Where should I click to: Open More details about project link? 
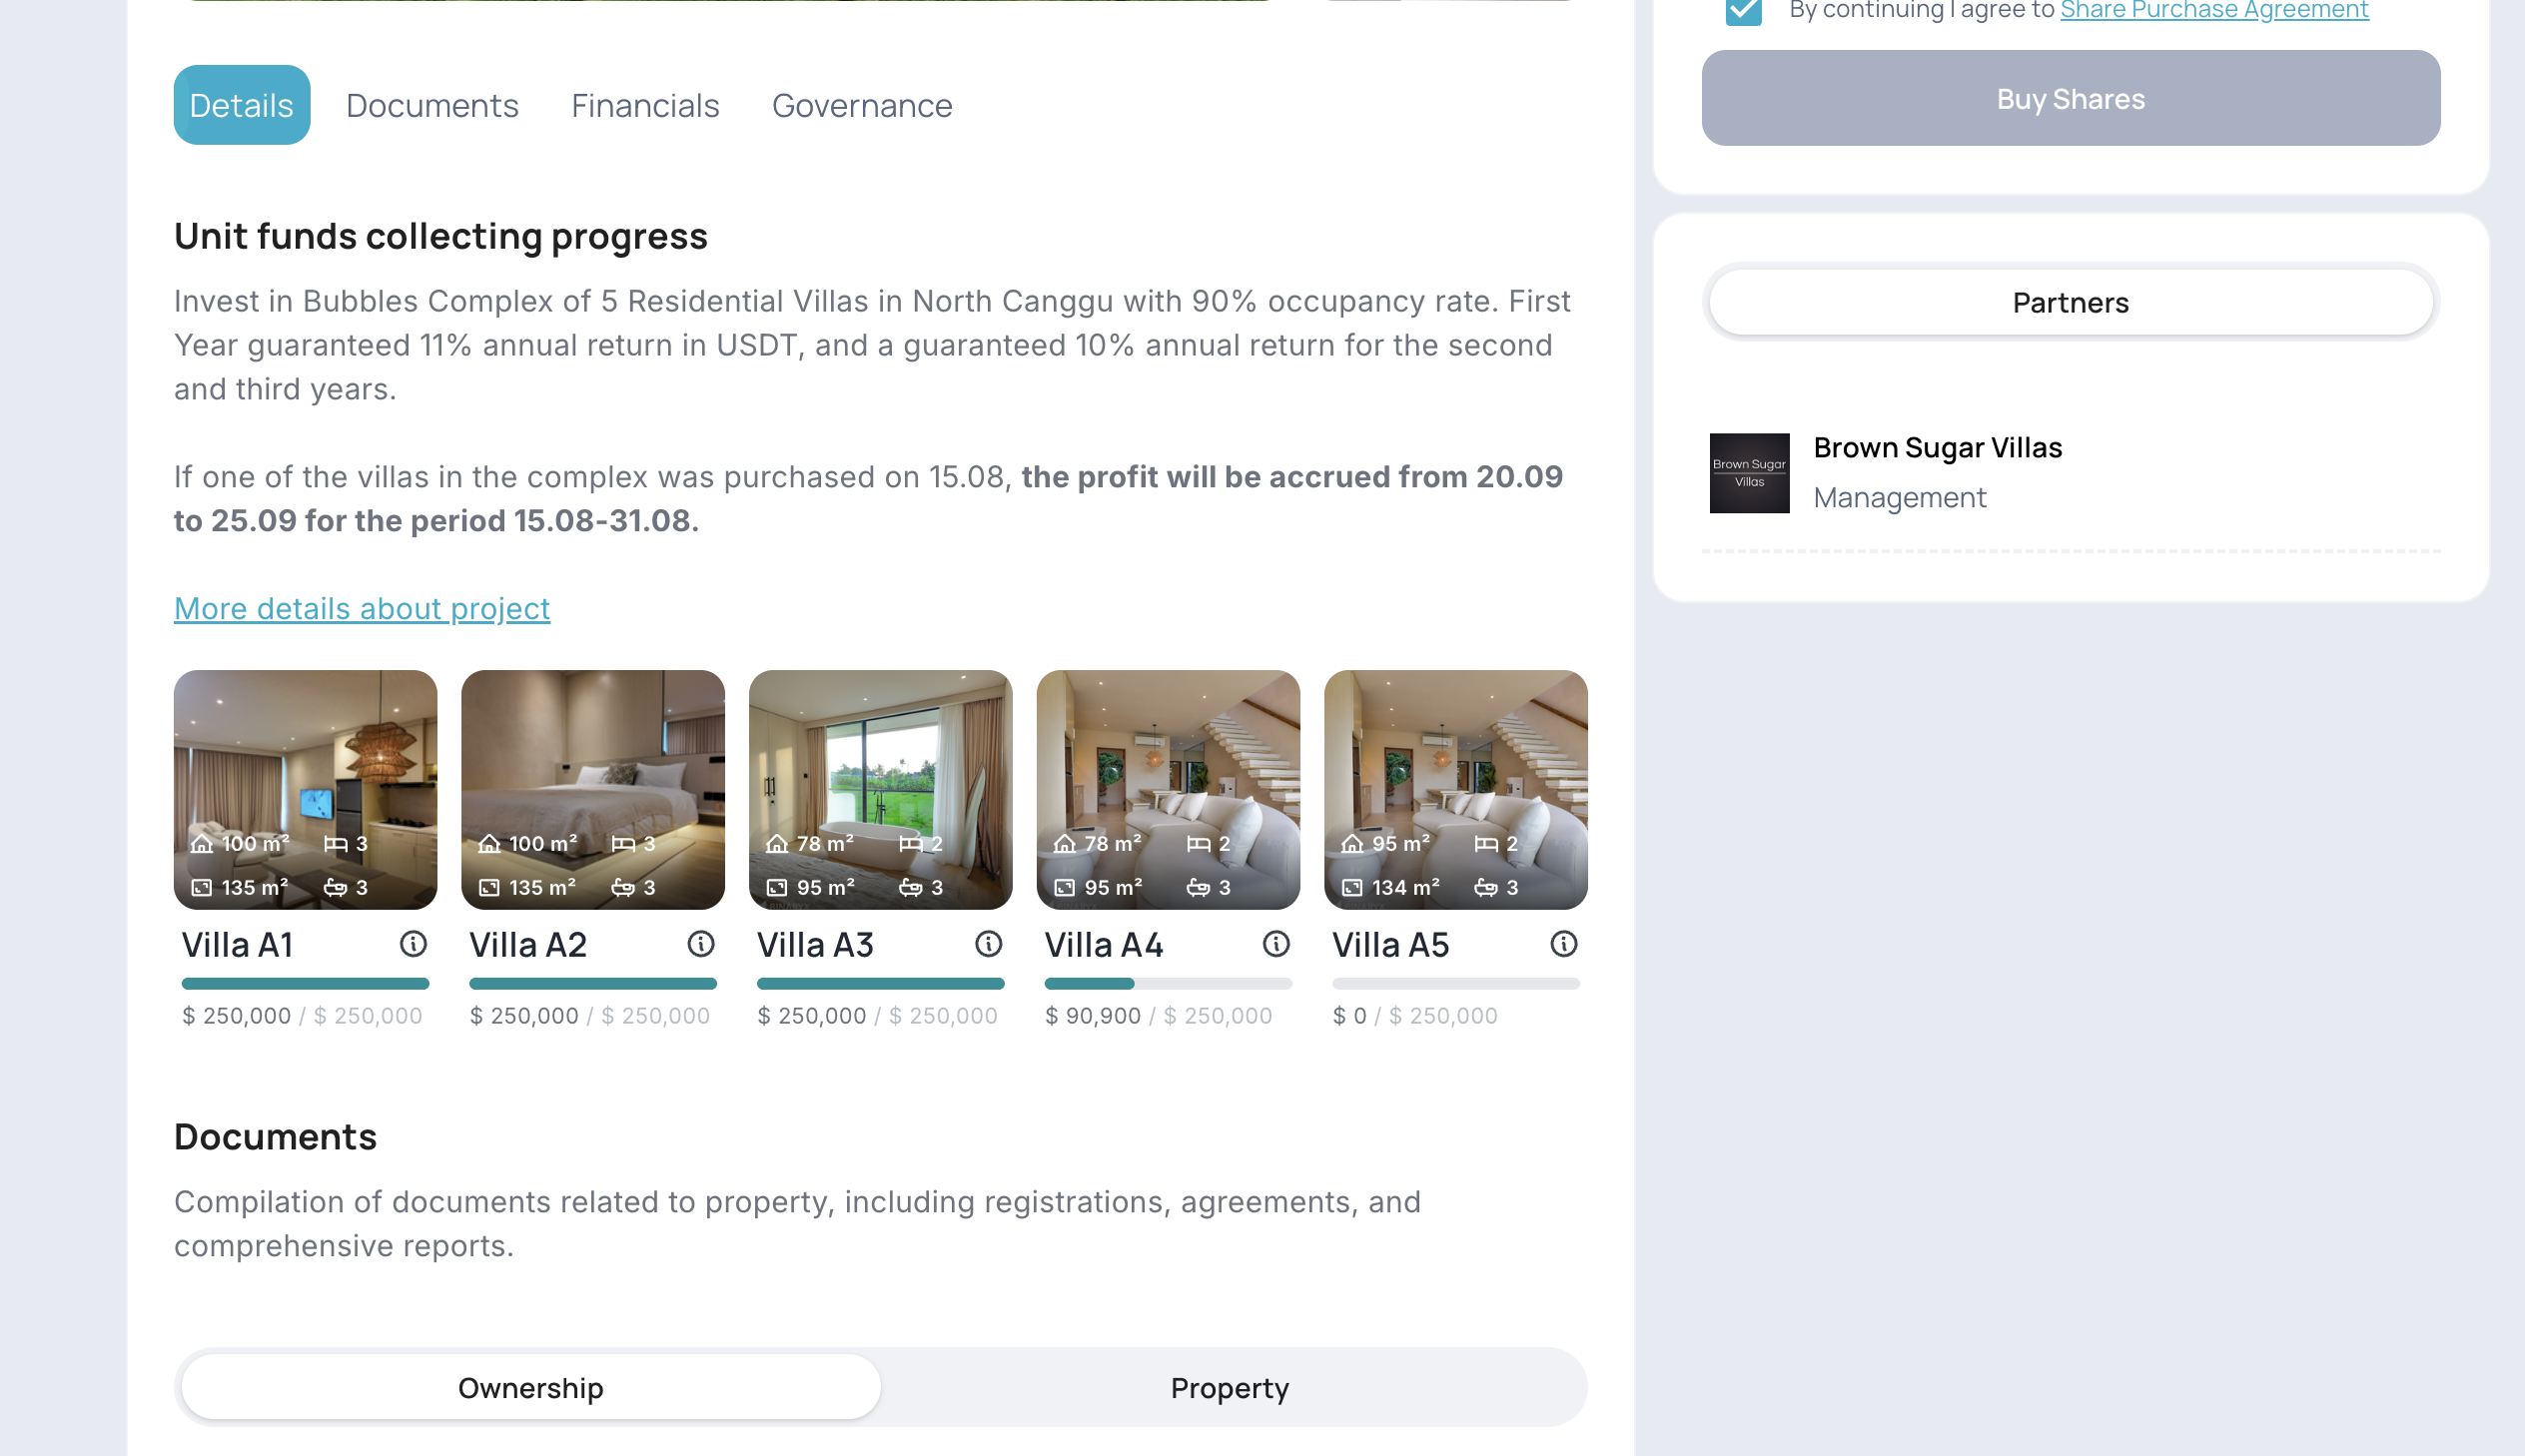[362, 608]
